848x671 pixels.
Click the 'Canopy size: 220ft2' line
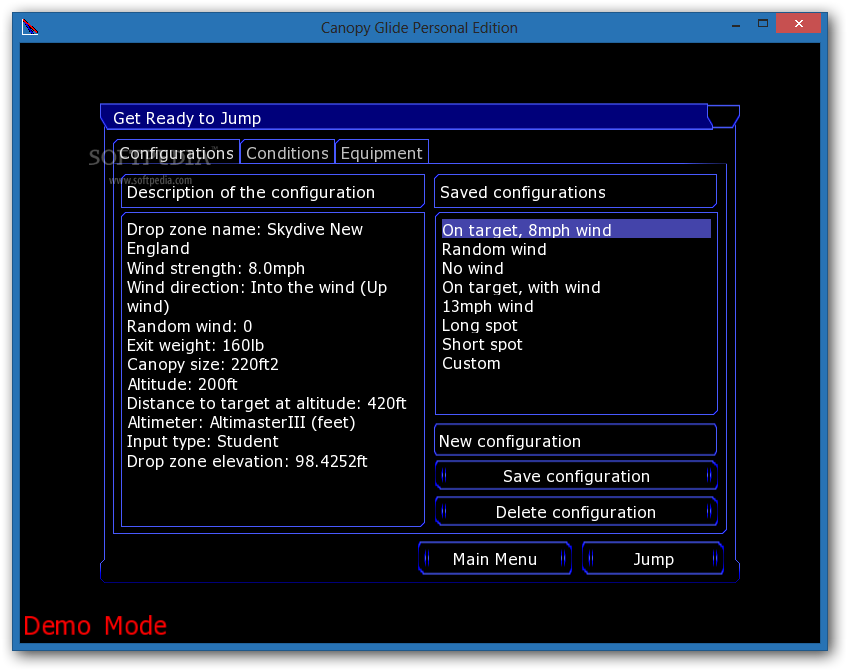click(x=203, y=364)
